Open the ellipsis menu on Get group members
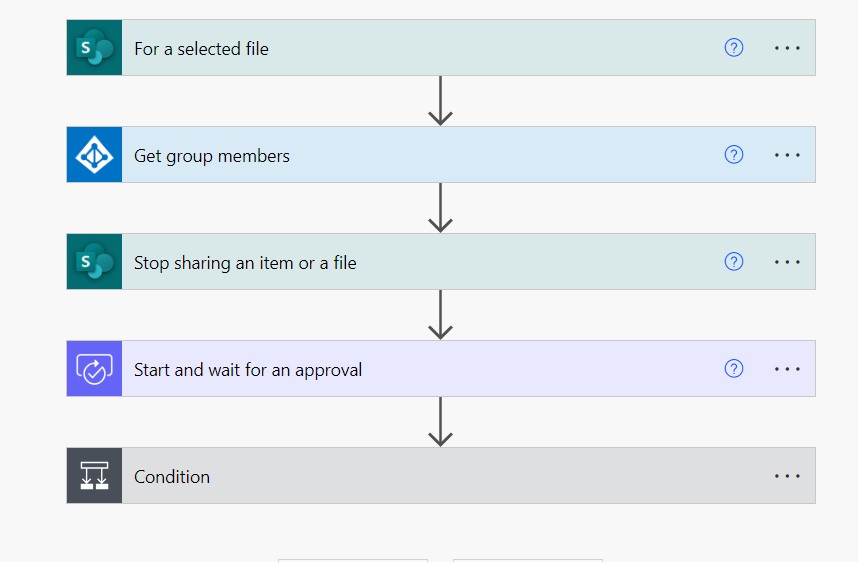Screen dimensions: 858x562 click(x=787, y=155)
